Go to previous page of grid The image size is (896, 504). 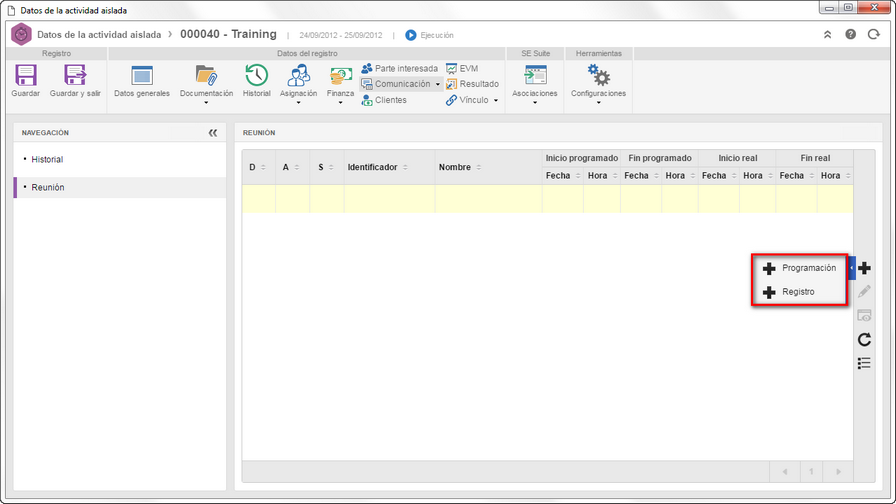click(x=785, y=472)
